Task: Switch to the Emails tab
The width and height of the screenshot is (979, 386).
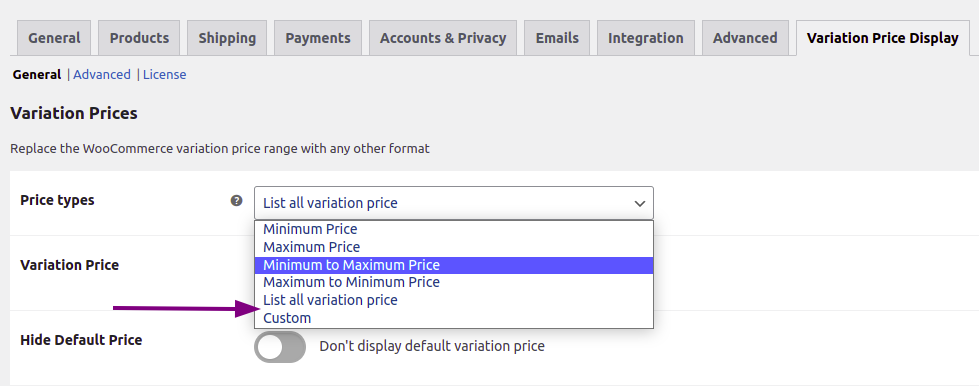Action: point(557,38)
